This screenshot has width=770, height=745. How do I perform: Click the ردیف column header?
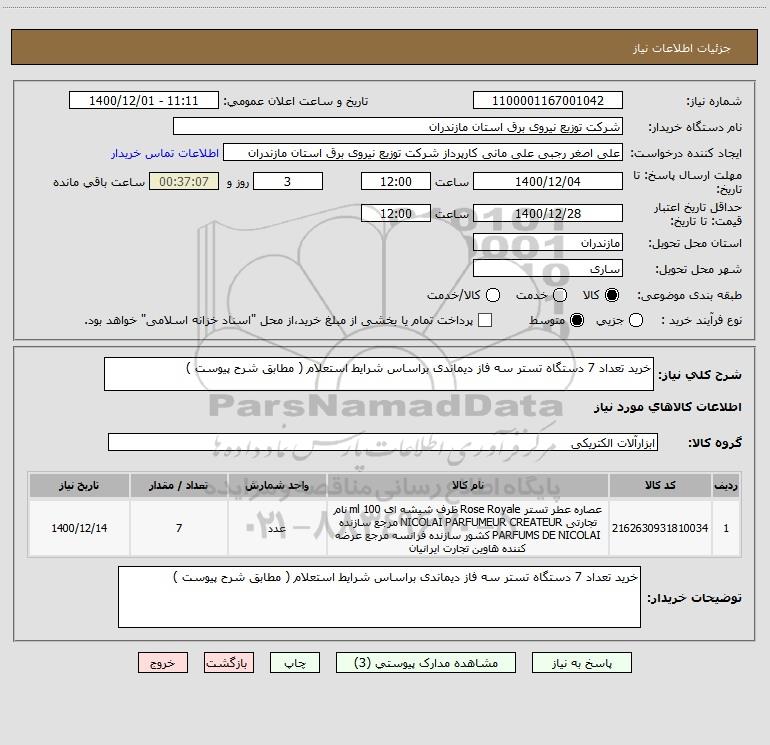726,486
